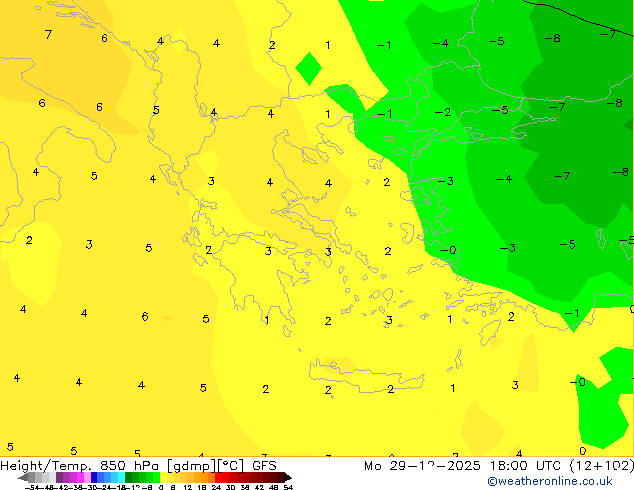Select the 'Mo 29-12-2025 18:00 UTC' date label

click(463, 466)
